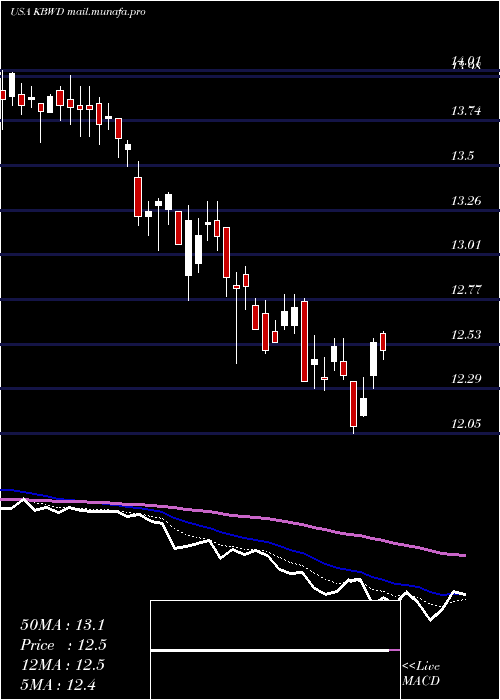Click the 'USA KBWD mail.munafa.pro' title text
Image resolution: width=500 pixels, height=700 pixels.
pos(78,12)
